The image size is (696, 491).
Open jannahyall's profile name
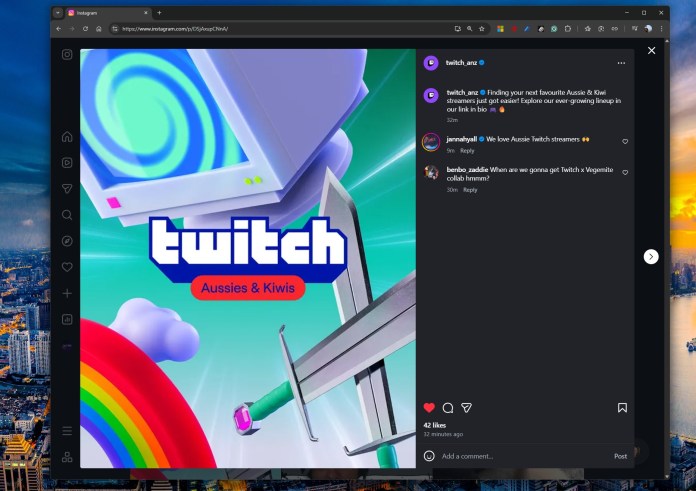tap(462, 139)
